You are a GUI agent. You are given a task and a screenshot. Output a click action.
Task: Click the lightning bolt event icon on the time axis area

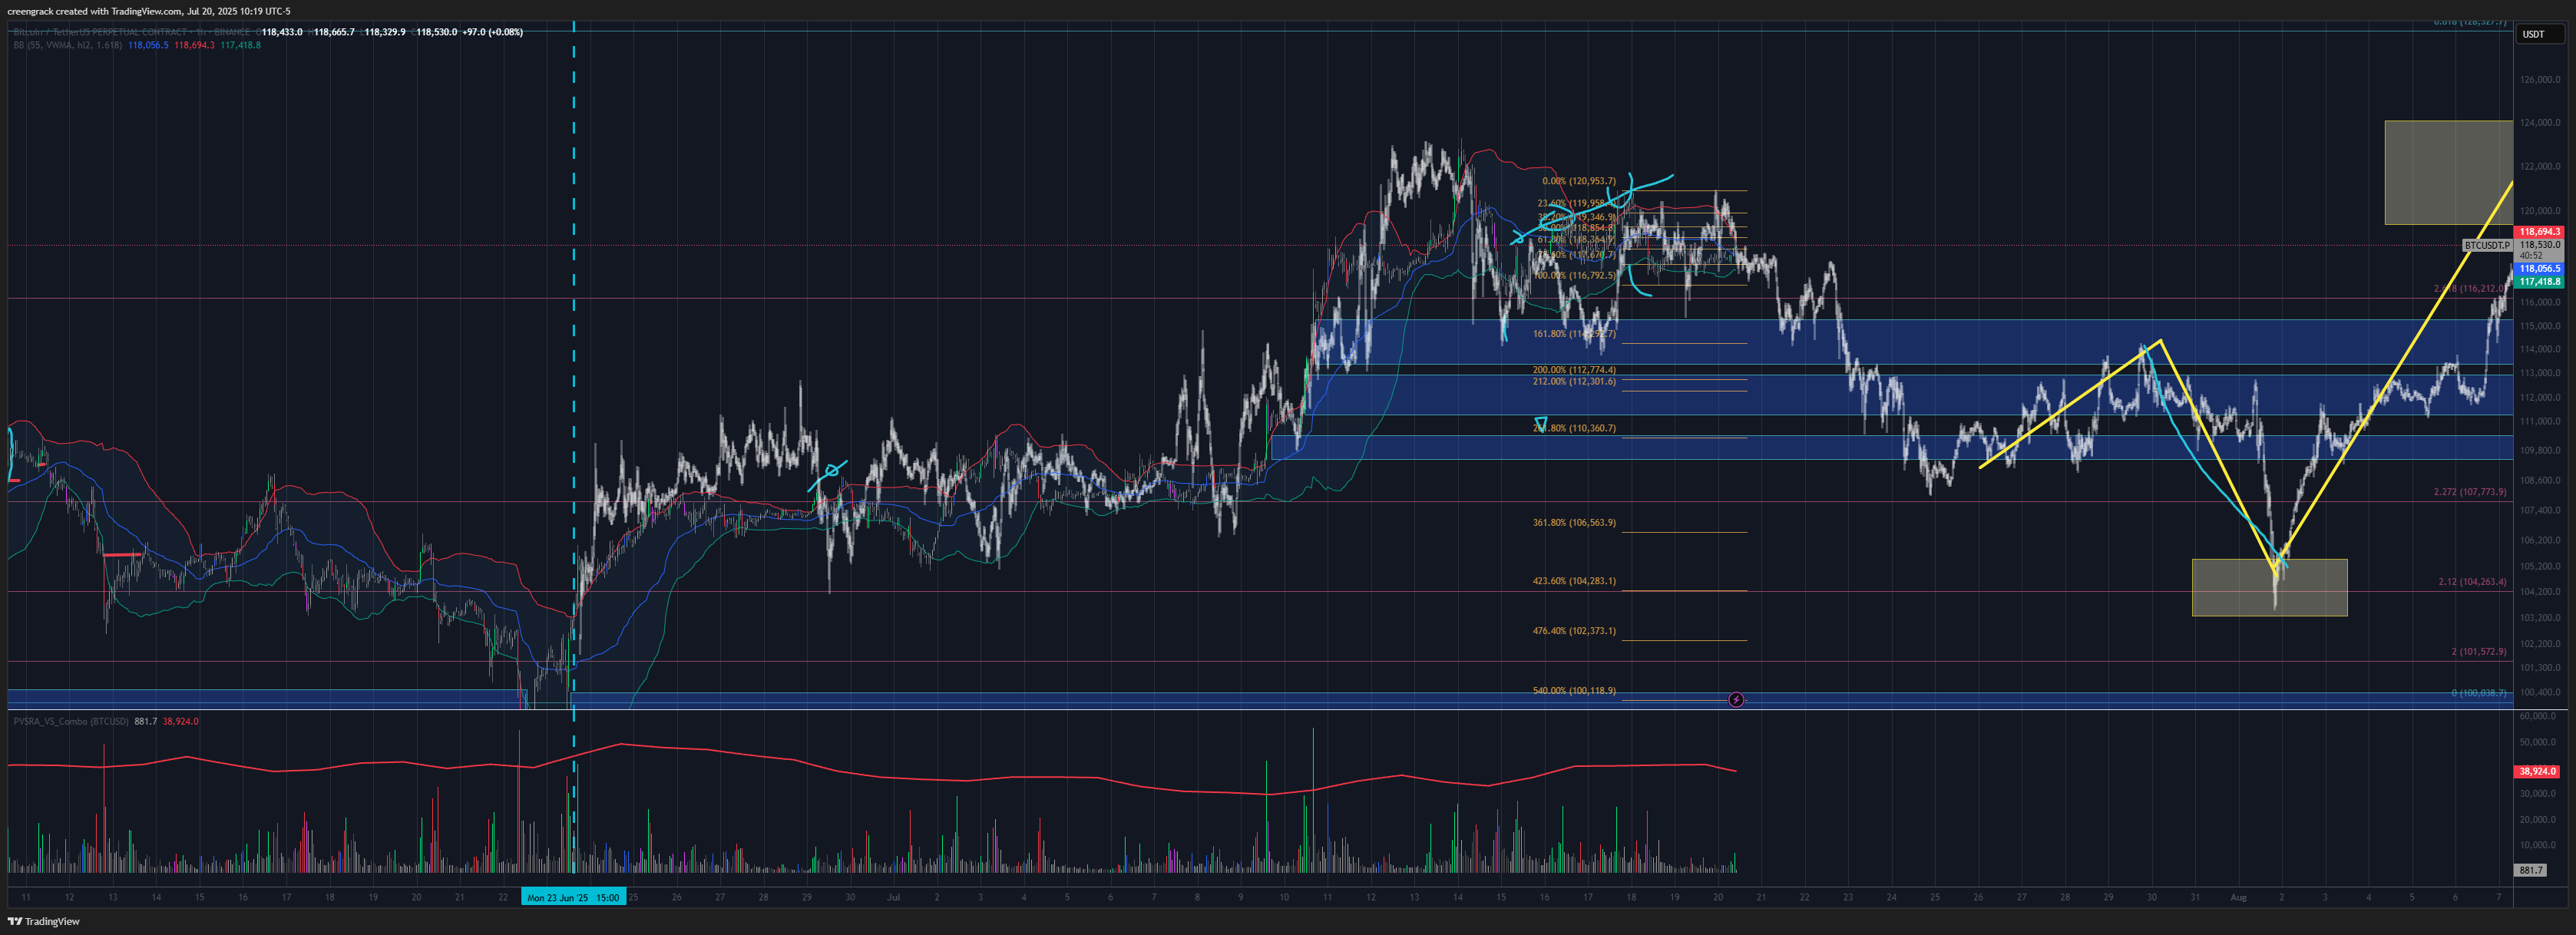point(1736,700)
